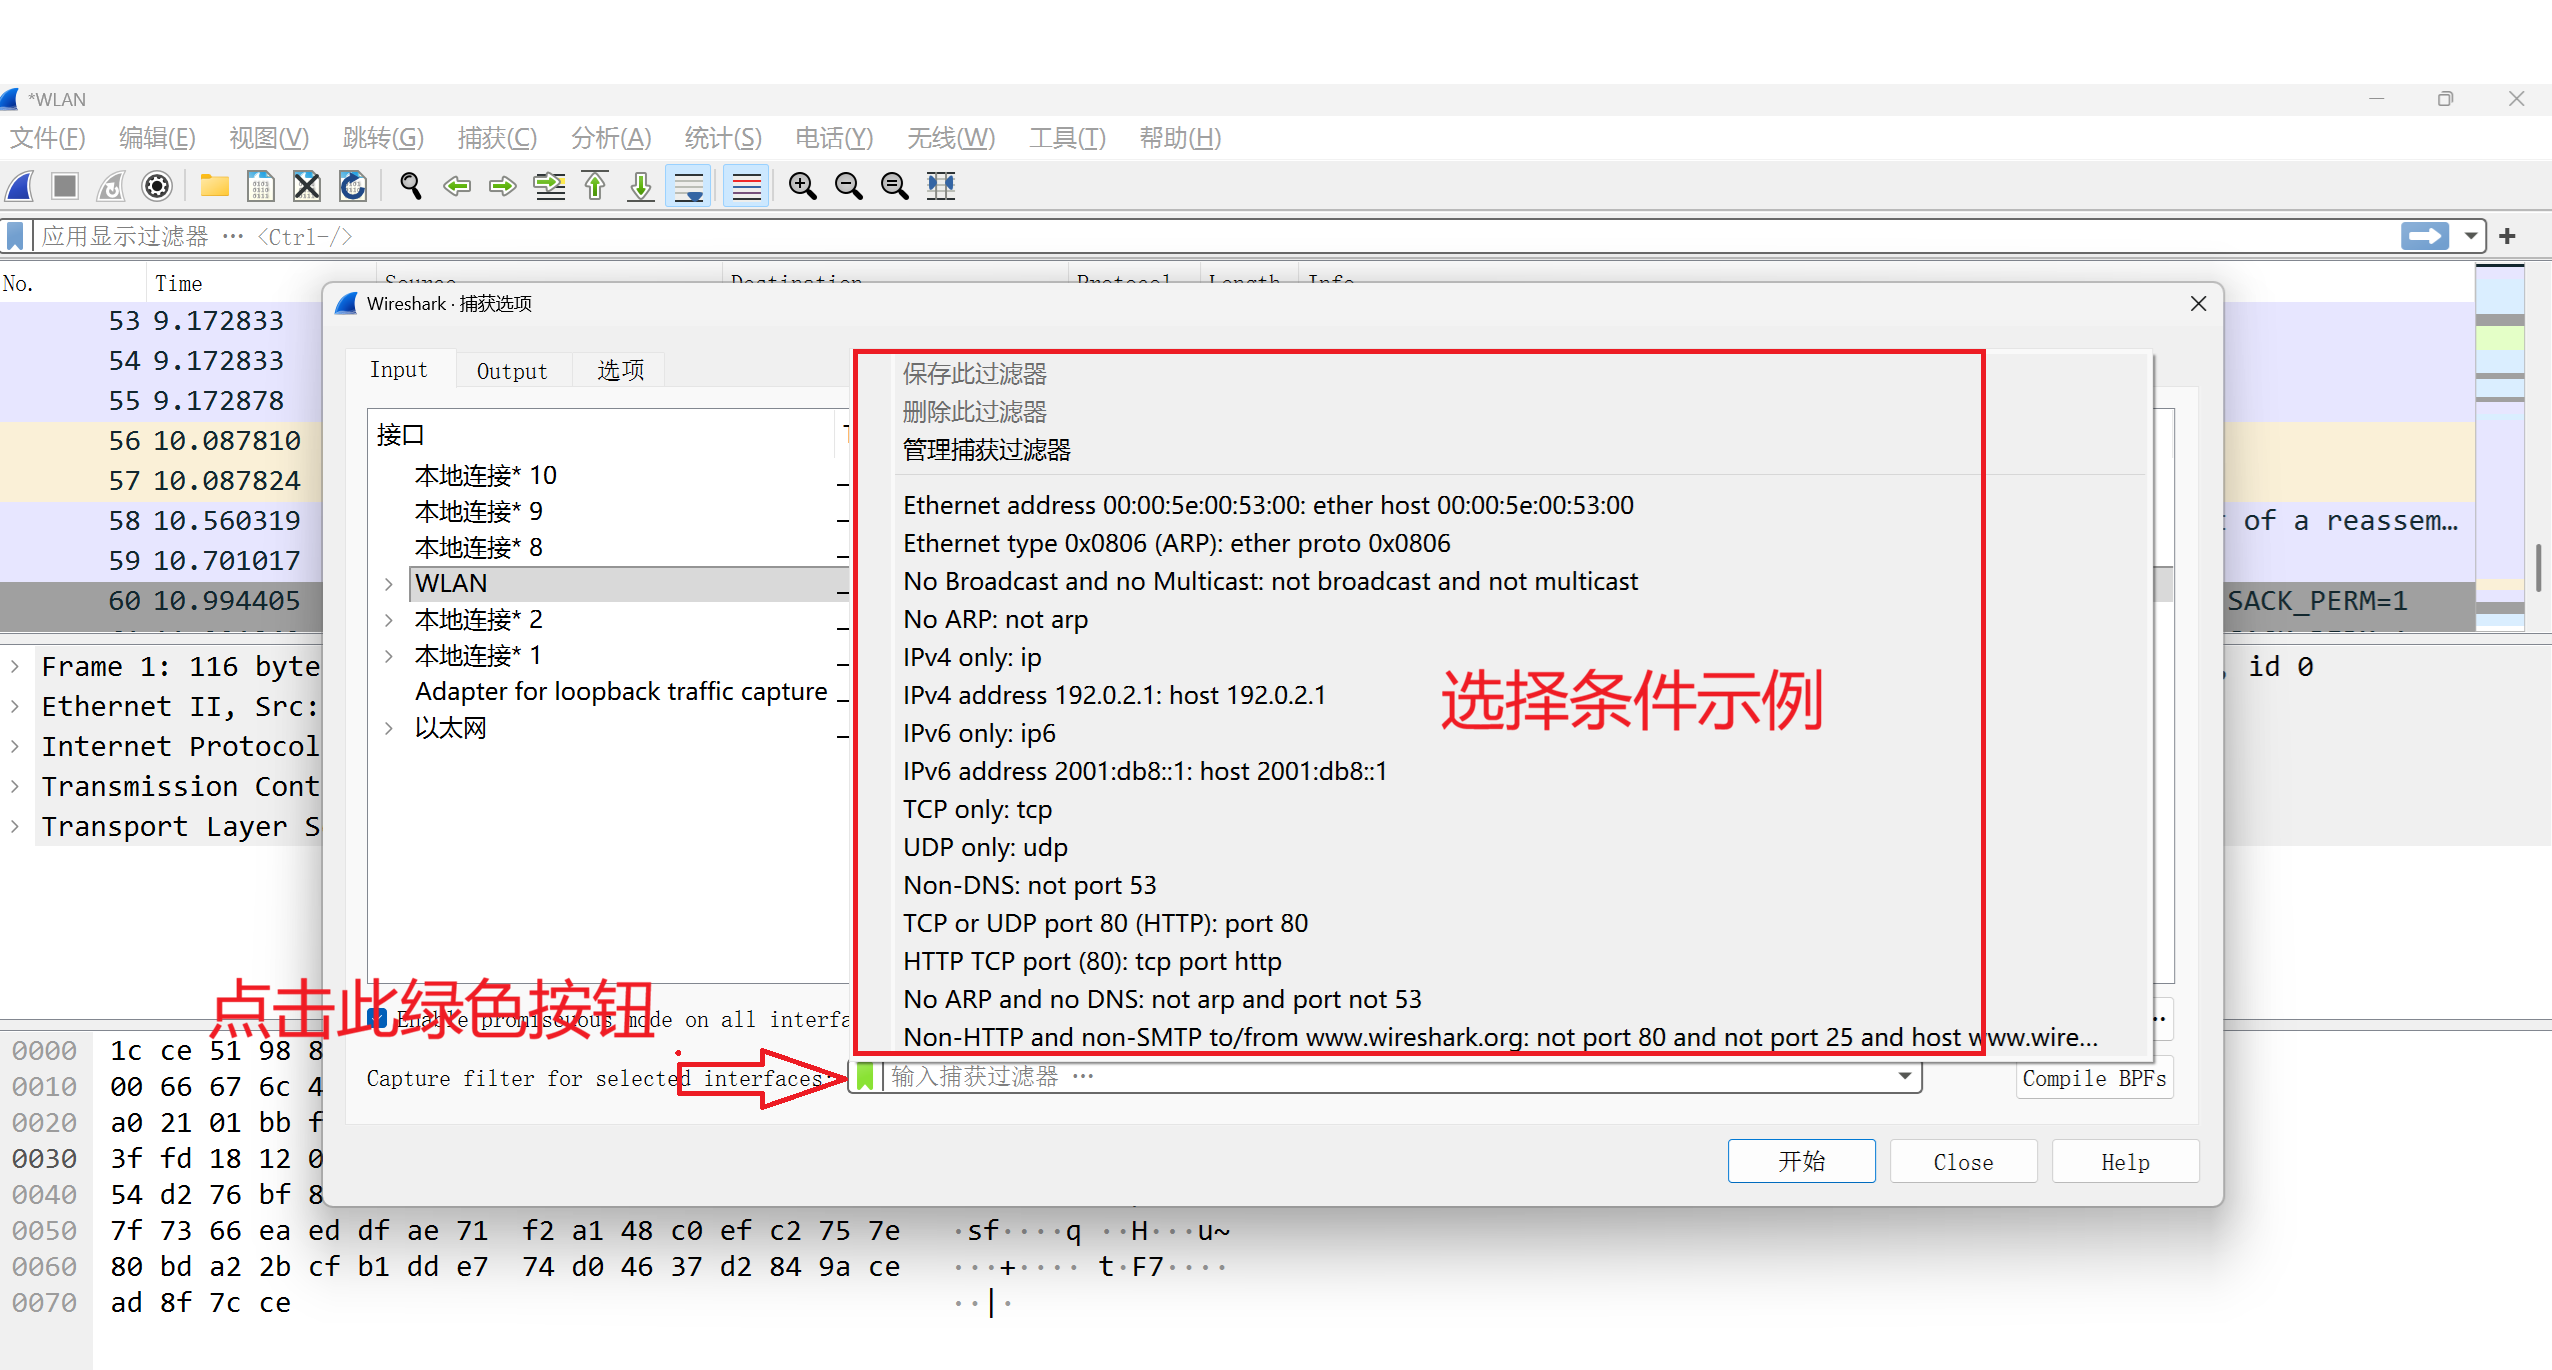Toggle auto-scroll during live capture
The width and height of the screenshot is (2552, 1370).
pyautogui.click(x=689, y=186)
